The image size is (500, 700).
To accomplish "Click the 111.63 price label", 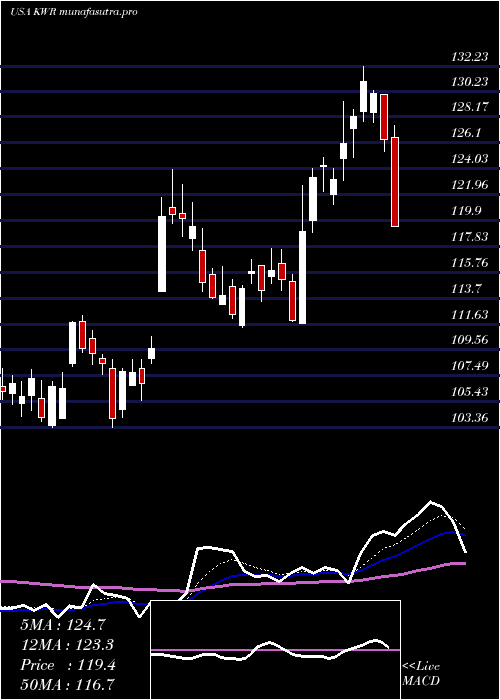I will 470,315.
